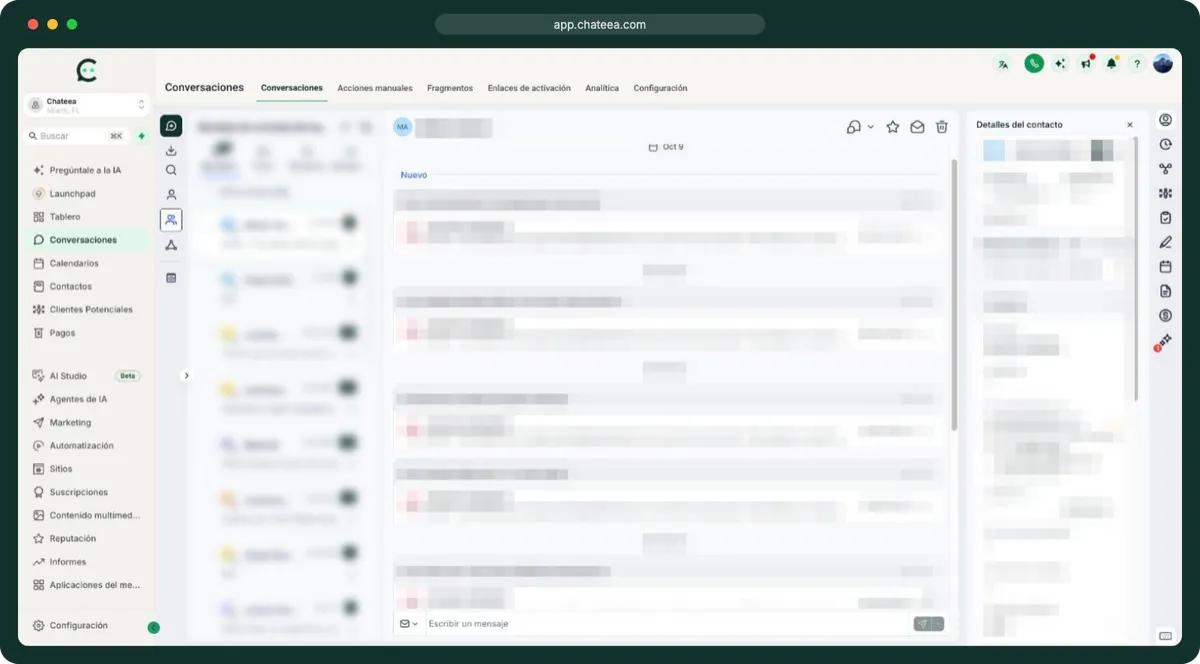Open the megaphone announcements icon

[1086, 64]
